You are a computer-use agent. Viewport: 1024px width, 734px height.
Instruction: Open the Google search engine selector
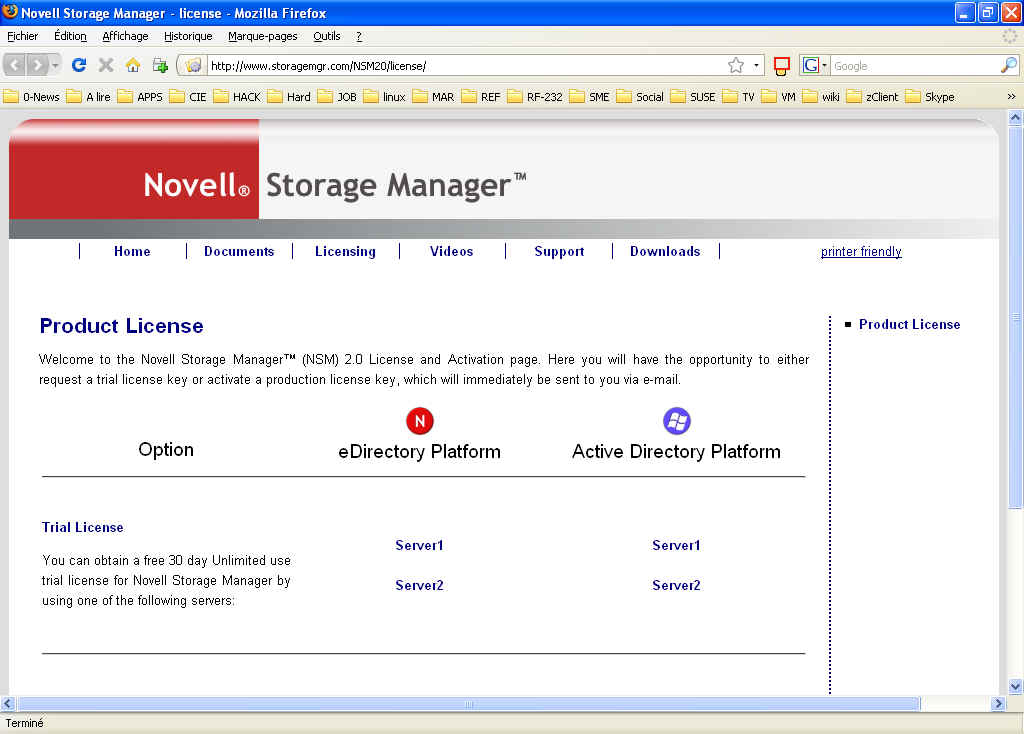pos(814,65)
